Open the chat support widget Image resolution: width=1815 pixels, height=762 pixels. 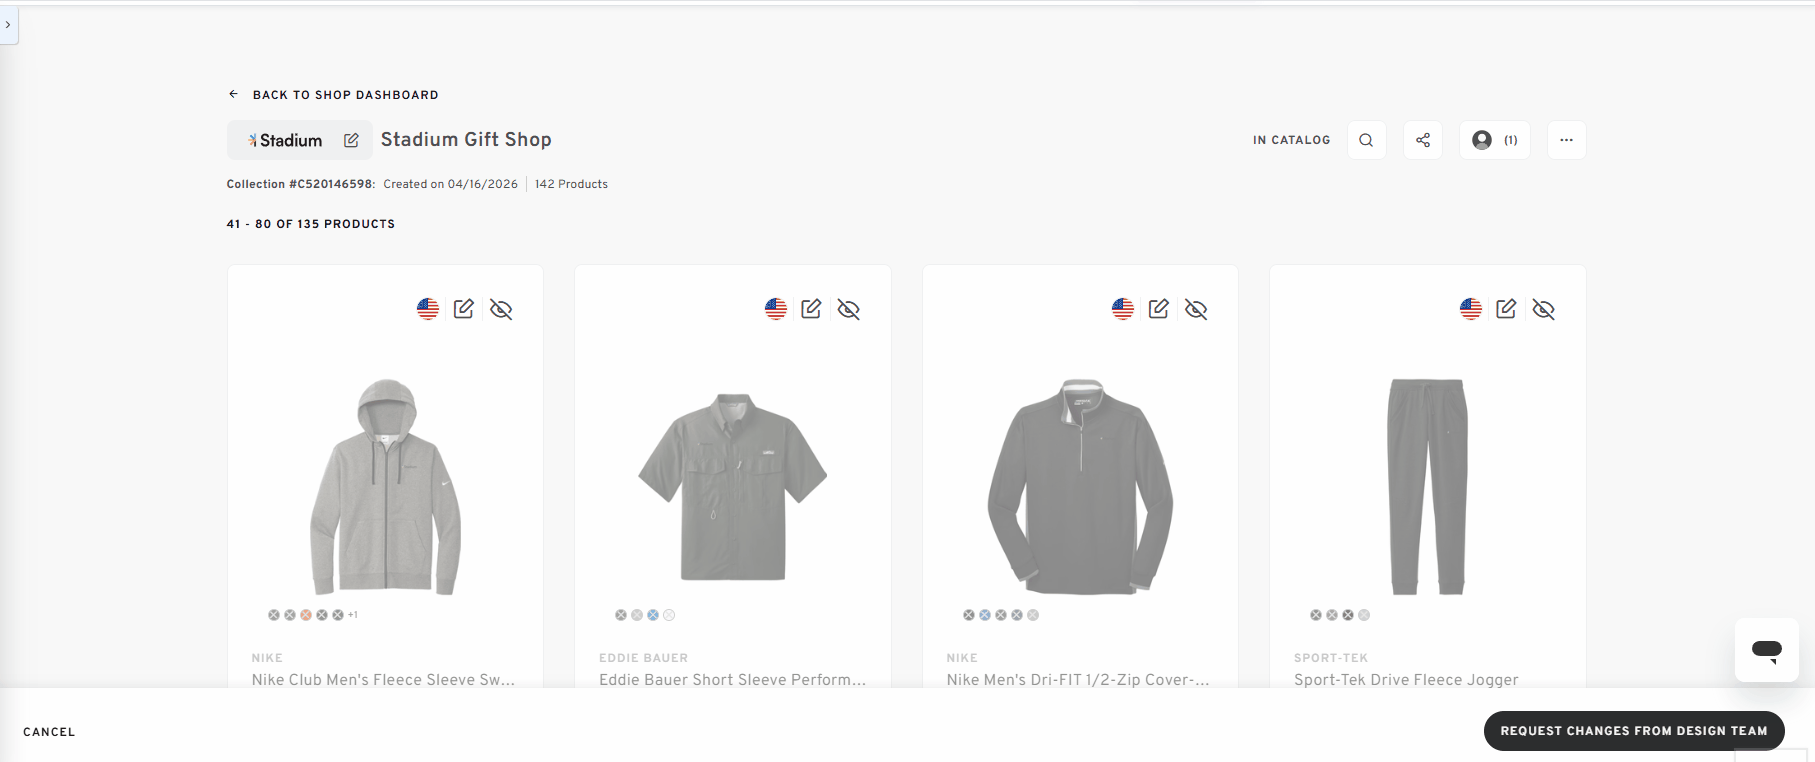1767,650
